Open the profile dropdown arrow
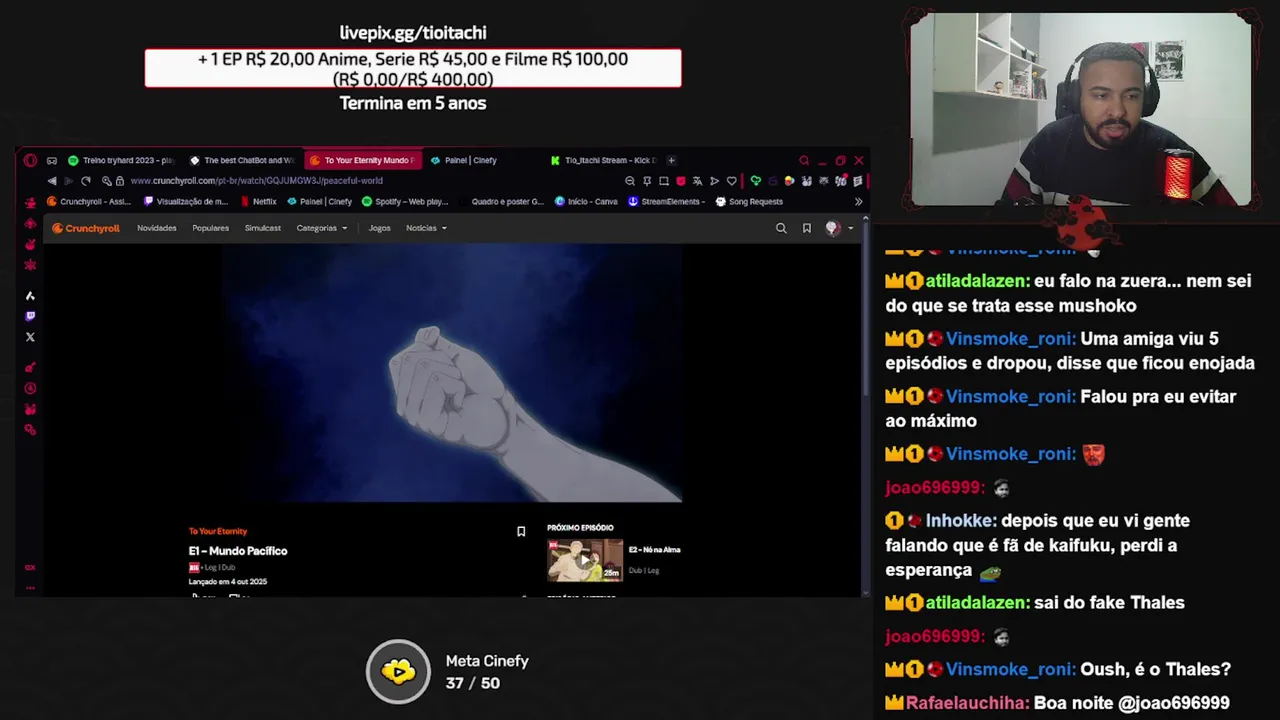Image resolution: width=1280 pixels, height=720 pixels. pyautogui.click(x=851, y=228)
